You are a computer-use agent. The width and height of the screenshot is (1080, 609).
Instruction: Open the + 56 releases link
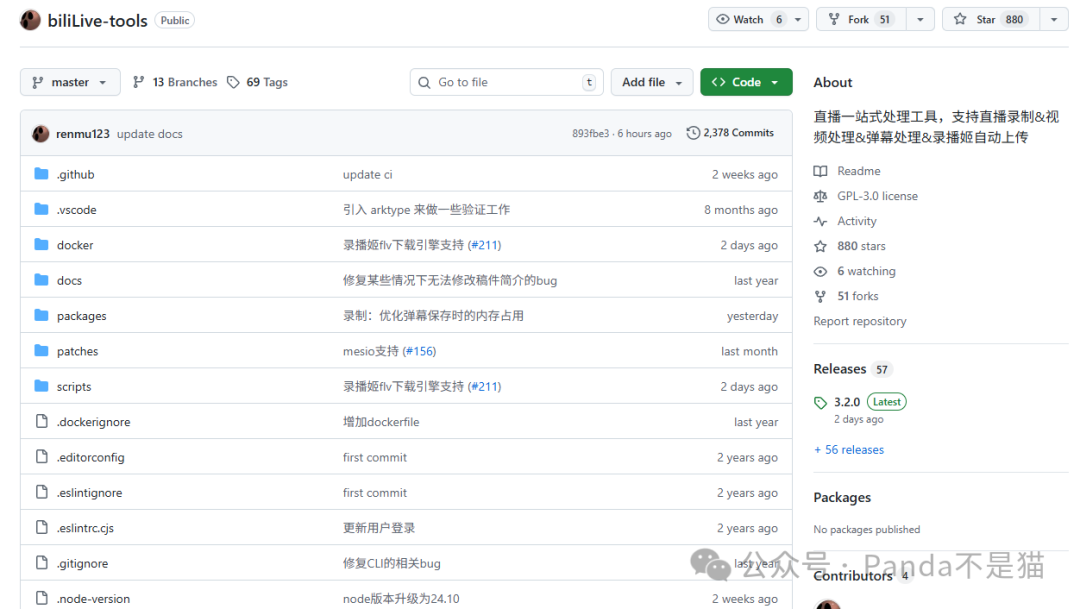click(x=849, y=450)
